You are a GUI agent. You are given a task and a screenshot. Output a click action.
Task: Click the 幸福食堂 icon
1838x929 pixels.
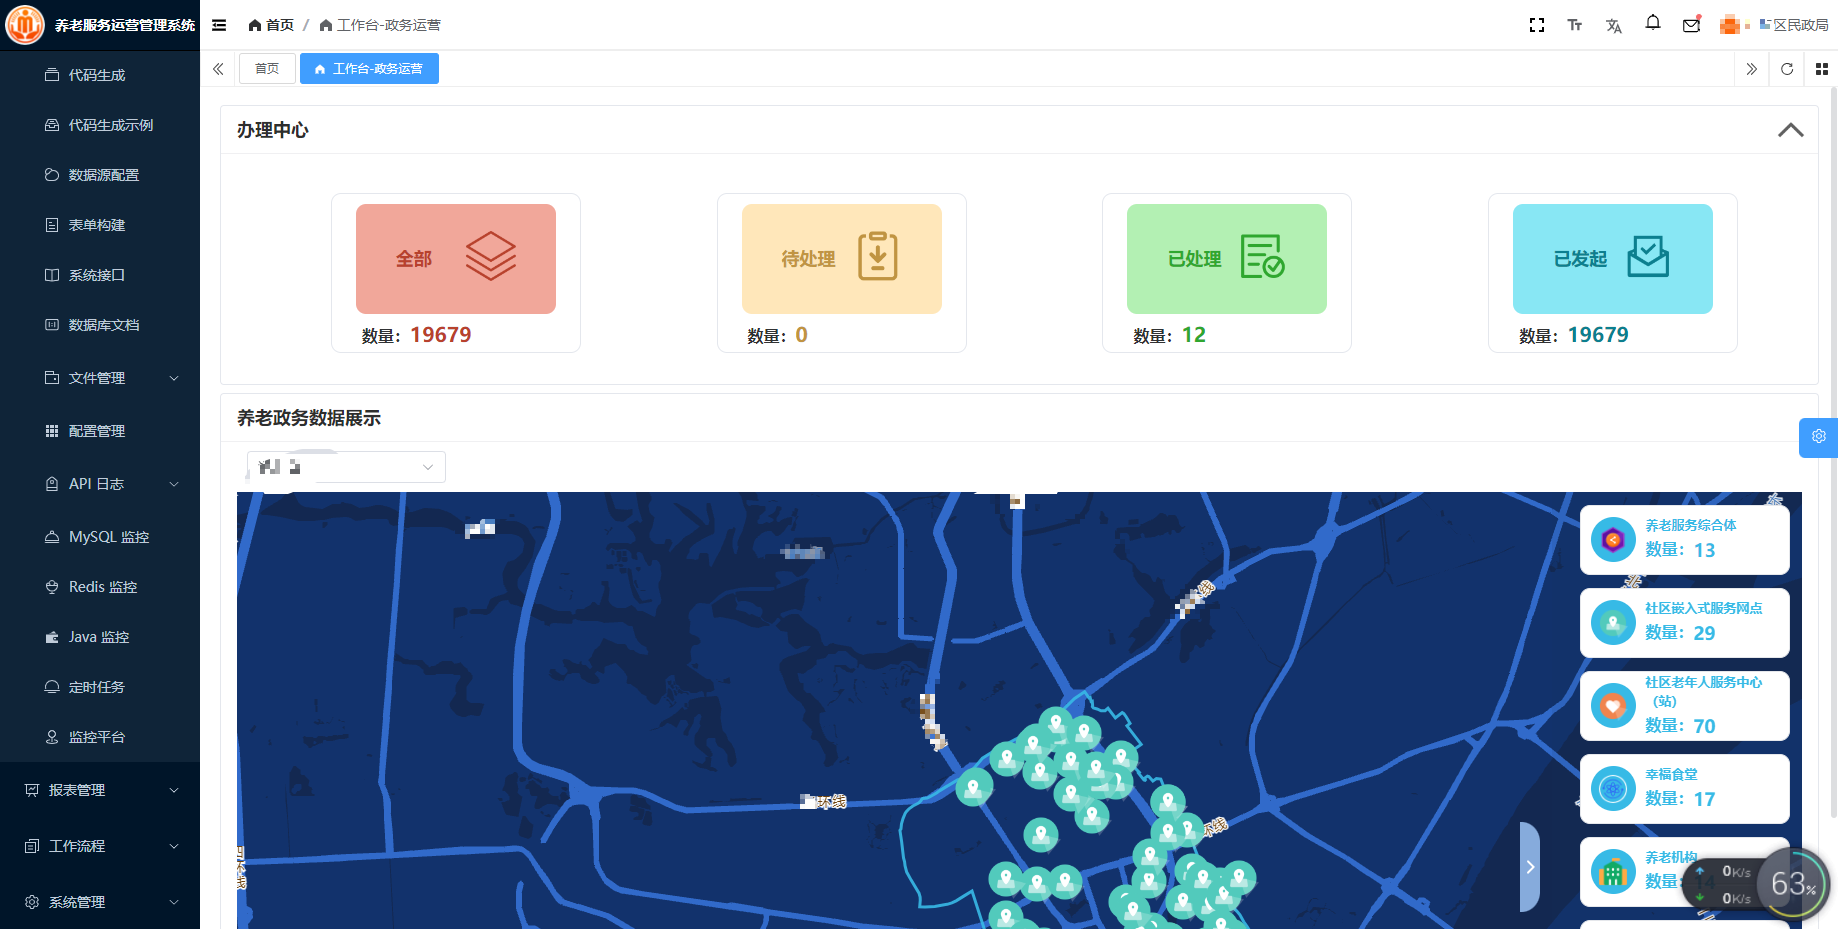[x=1613, y=789]
